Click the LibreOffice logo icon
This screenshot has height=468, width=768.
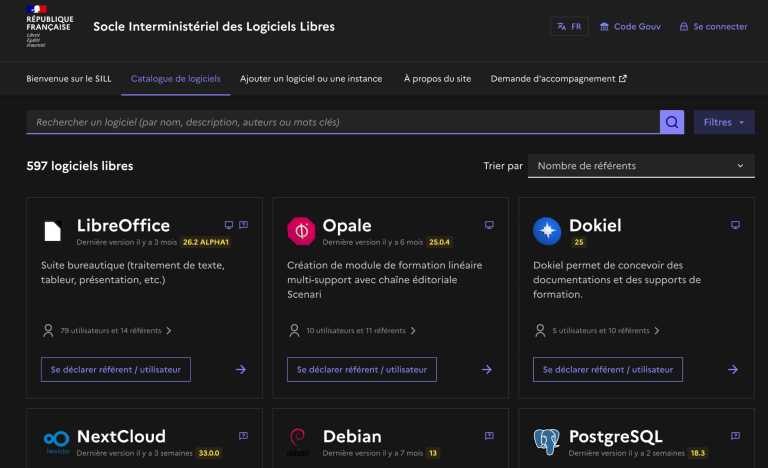click(53, 231)
